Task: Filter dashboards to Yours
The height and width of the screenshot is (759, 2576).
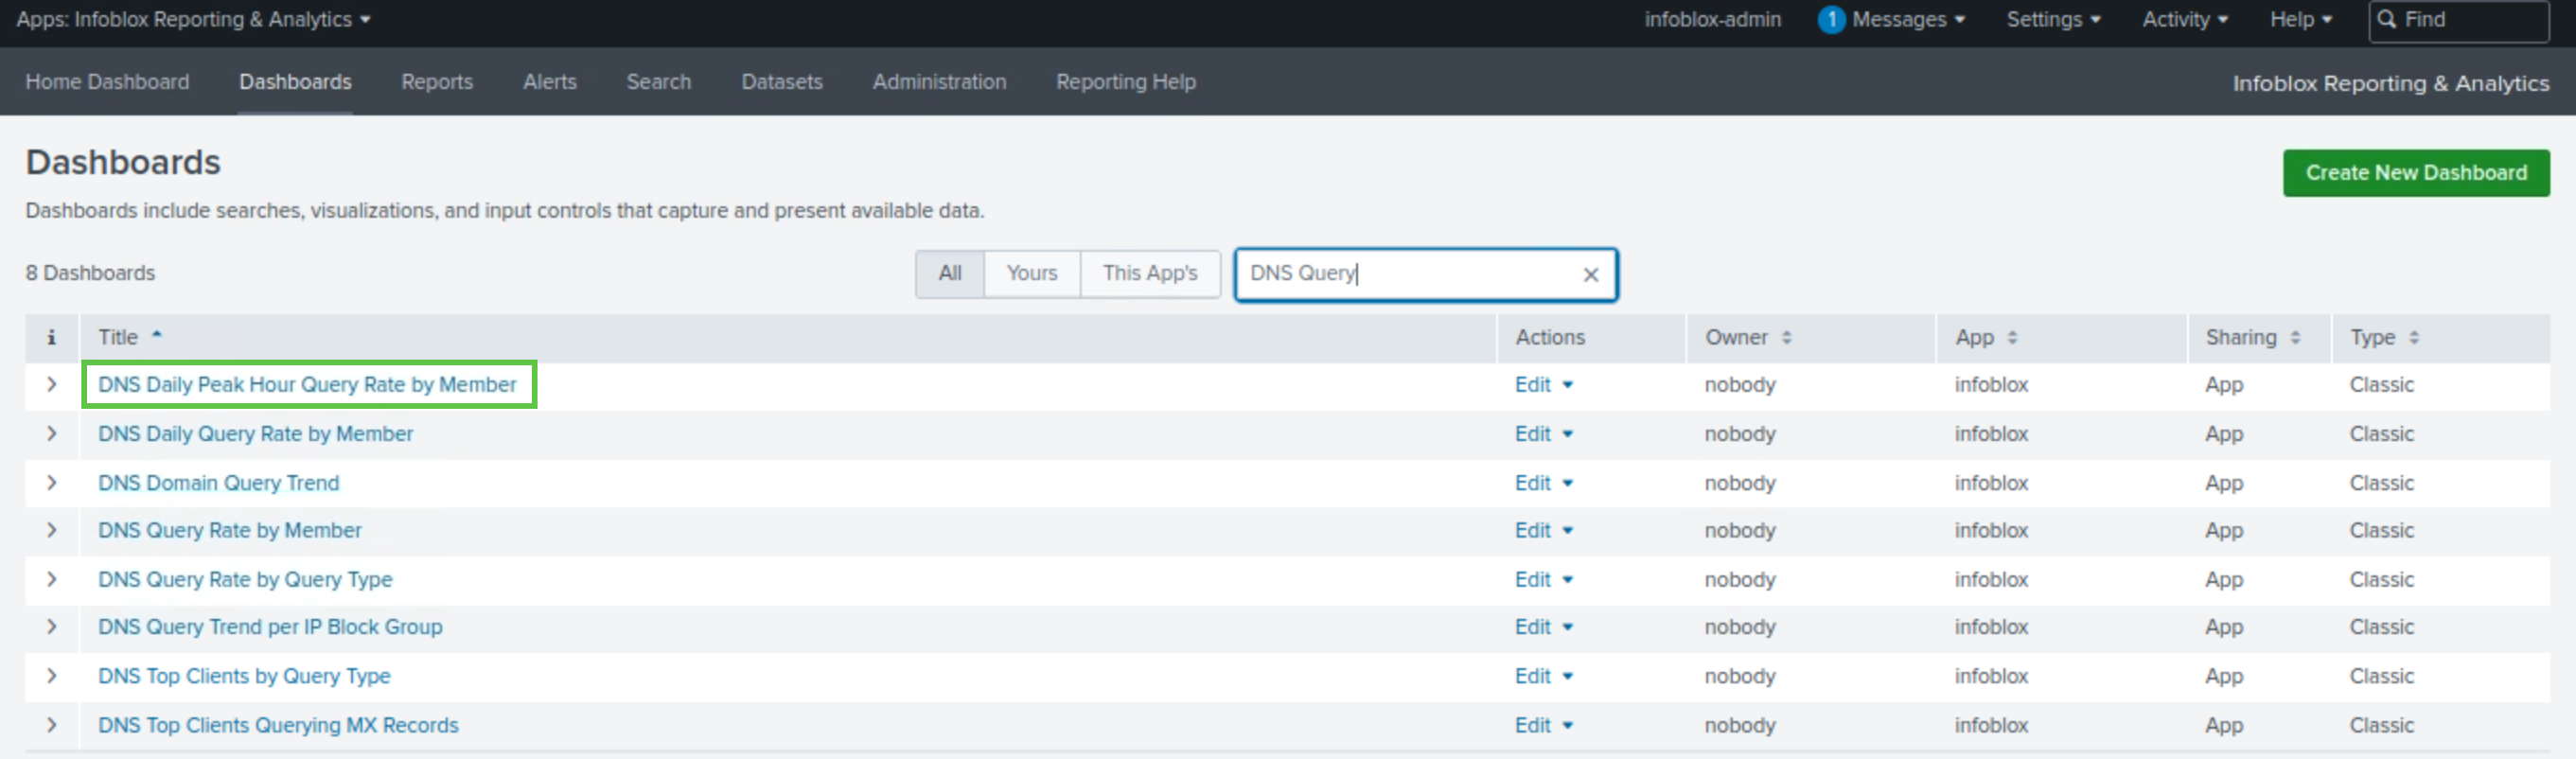Action: coord(1031,274)
